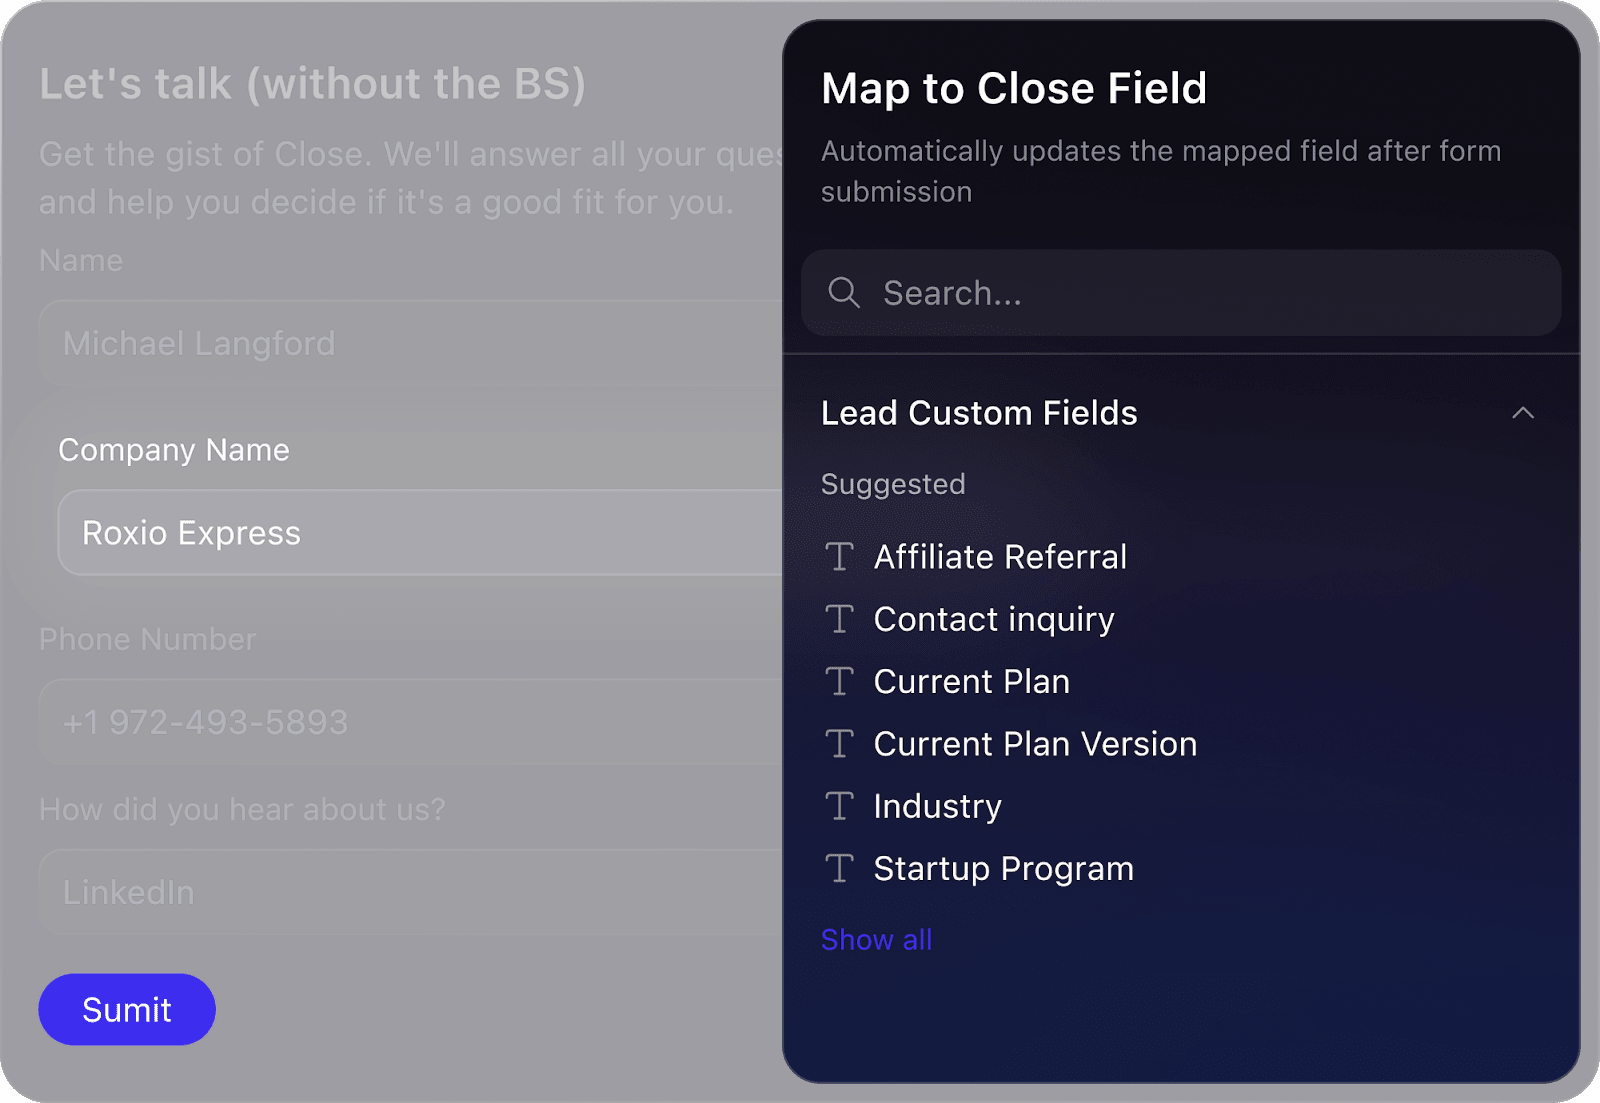Click Show all link
The height and width of the screenshot is (1103, 1600).
point(876,940)
